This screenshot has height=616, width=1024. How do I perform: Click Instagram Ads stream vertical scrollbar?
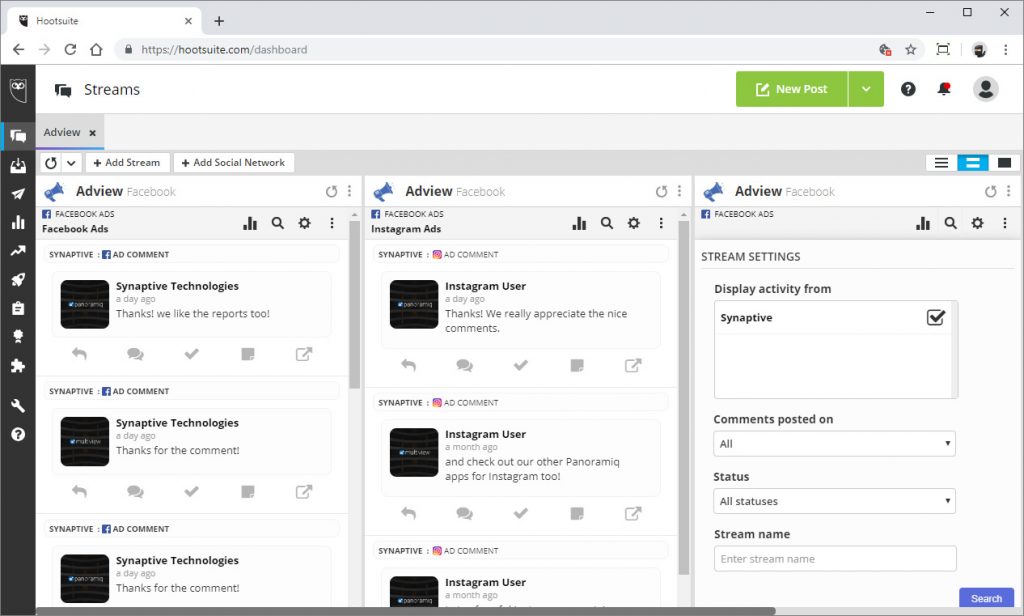pyautogui.click(x=684, y=397)
